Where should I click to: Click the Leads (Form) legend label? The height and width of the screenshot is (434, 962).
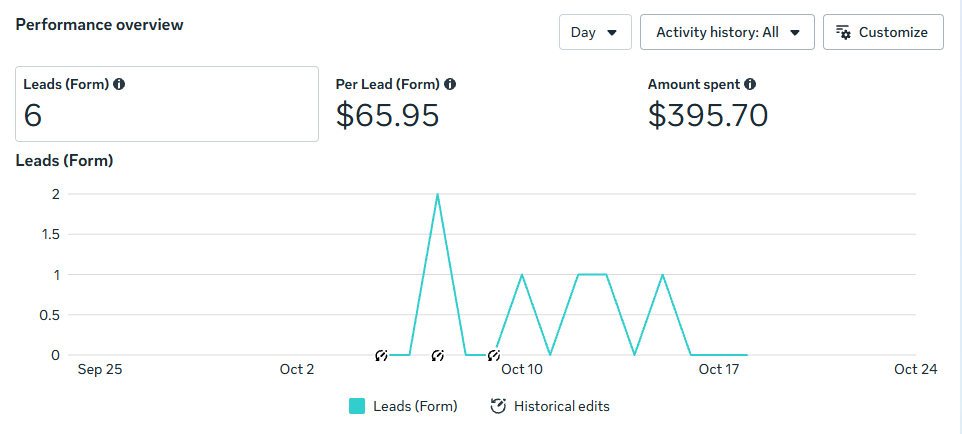coord(415,406)
